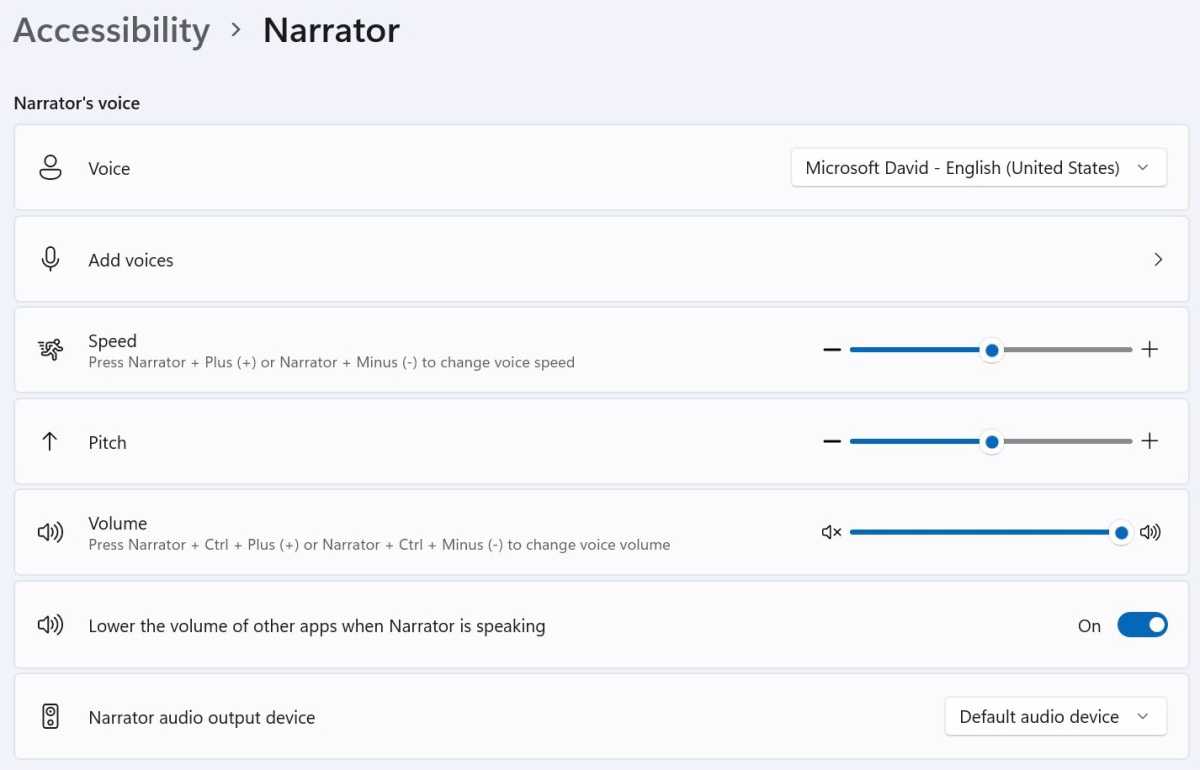Click the microphone icon for Add voices

click(x=50, y=260)
